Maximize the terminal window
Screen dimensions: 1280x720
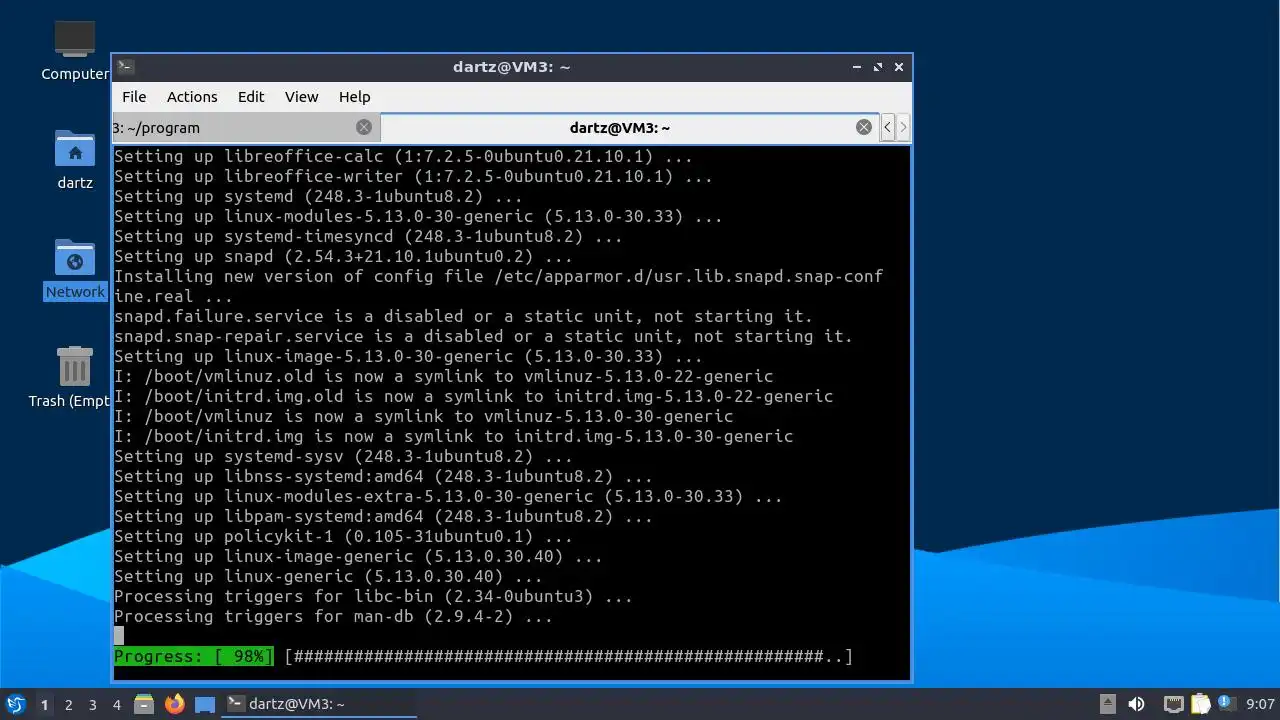(x=878, y=67)
